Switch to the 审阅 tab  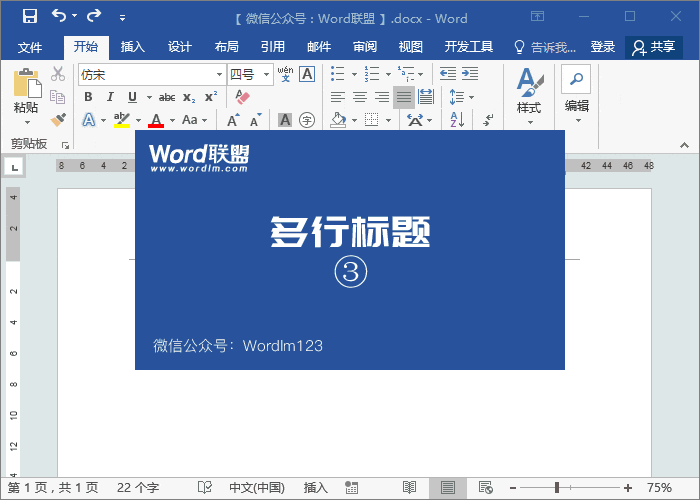(365, 47)
